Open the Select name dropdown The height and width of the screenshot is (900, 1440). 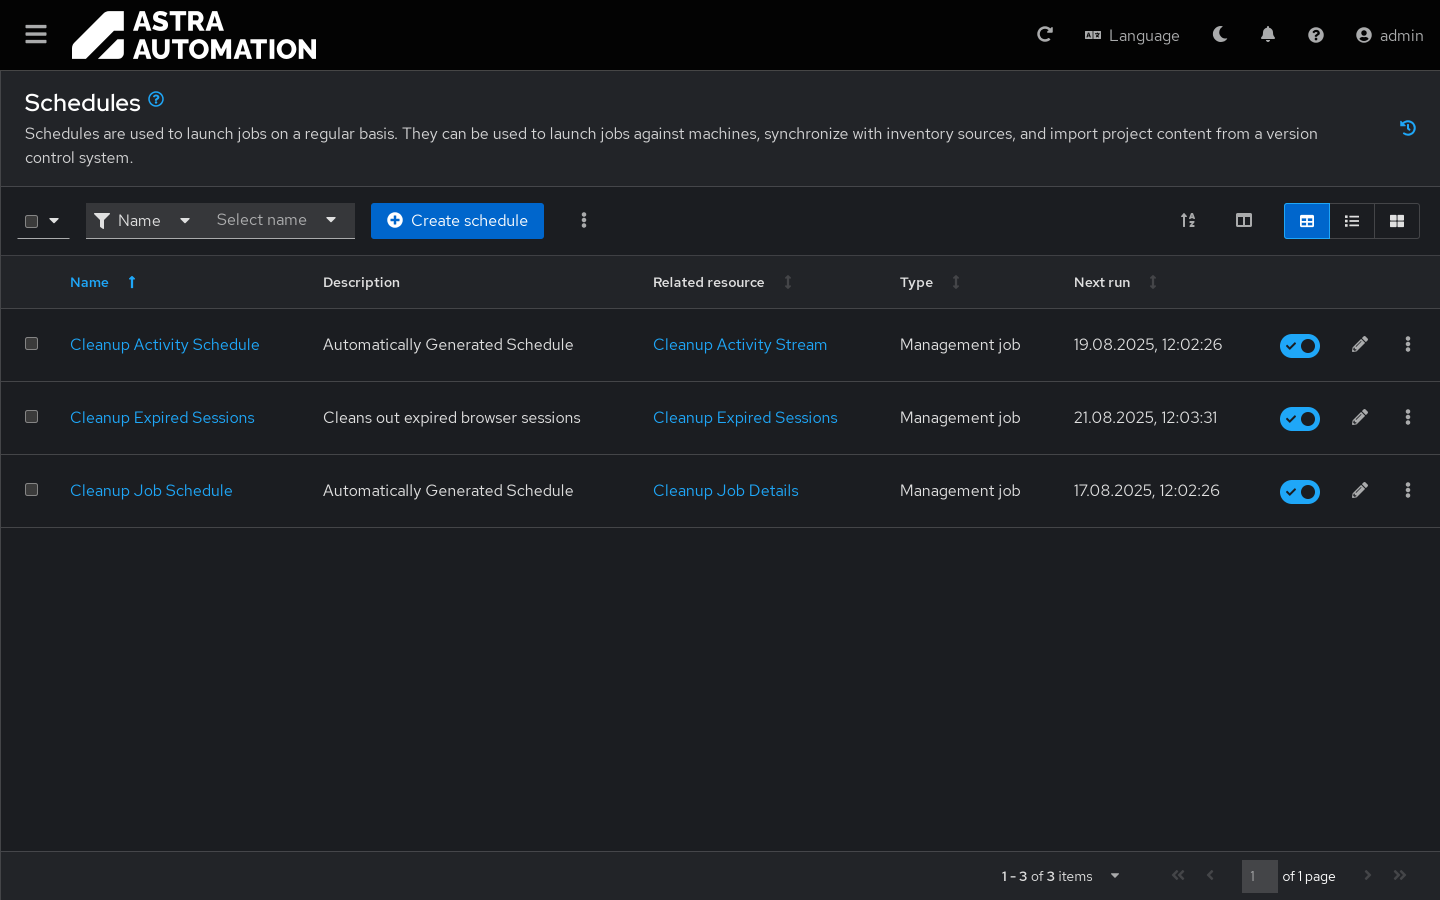tap(276, 221)
